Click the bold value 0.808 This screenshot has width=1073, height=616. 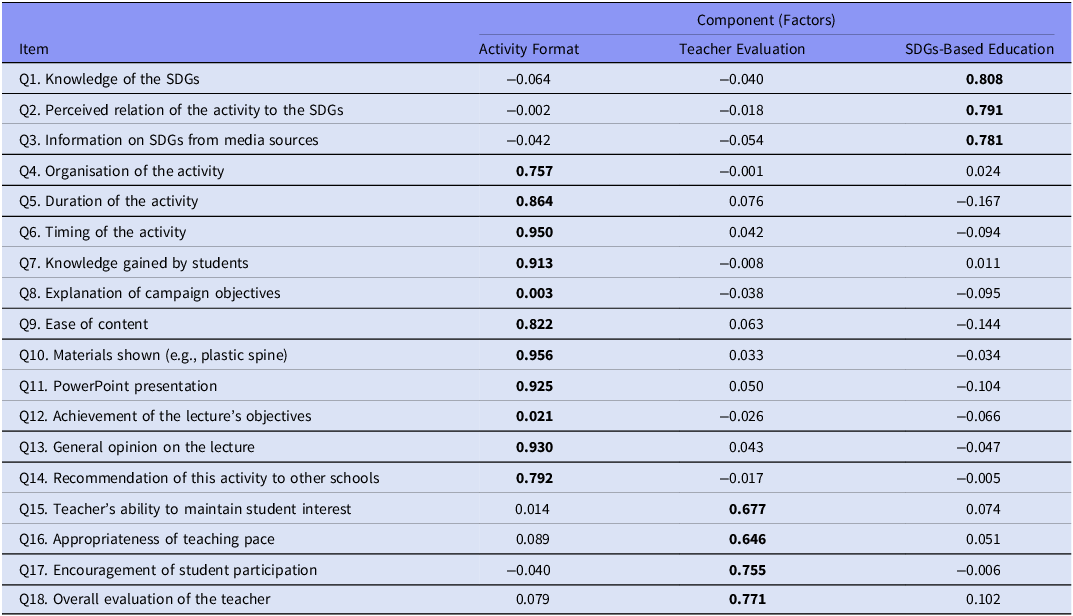[982, 79]
